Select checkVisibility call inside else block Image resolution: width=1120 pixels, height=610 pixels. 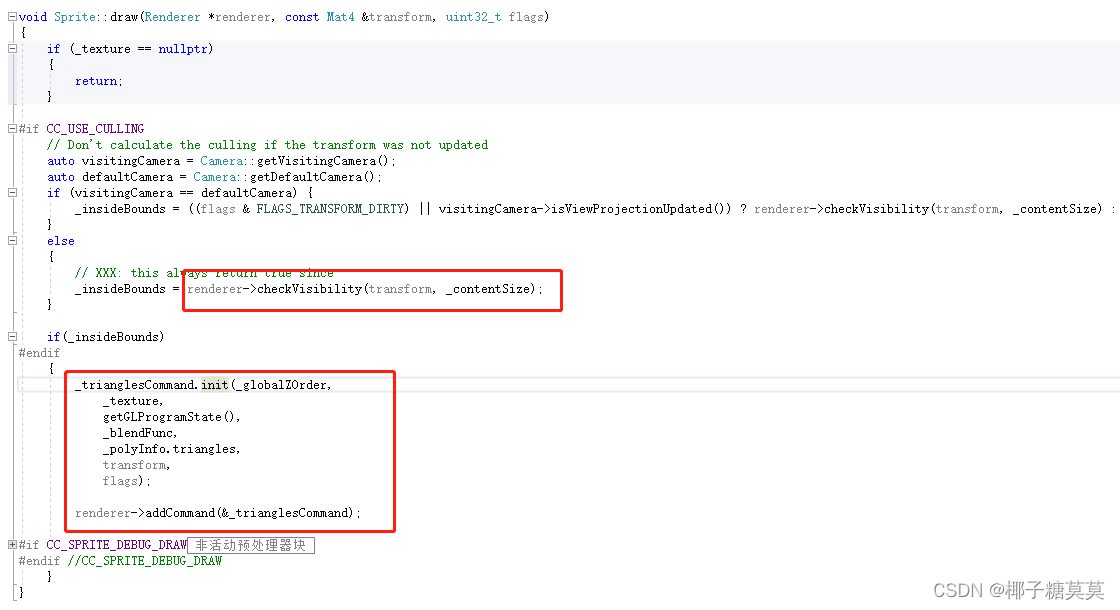coord(309,289)
